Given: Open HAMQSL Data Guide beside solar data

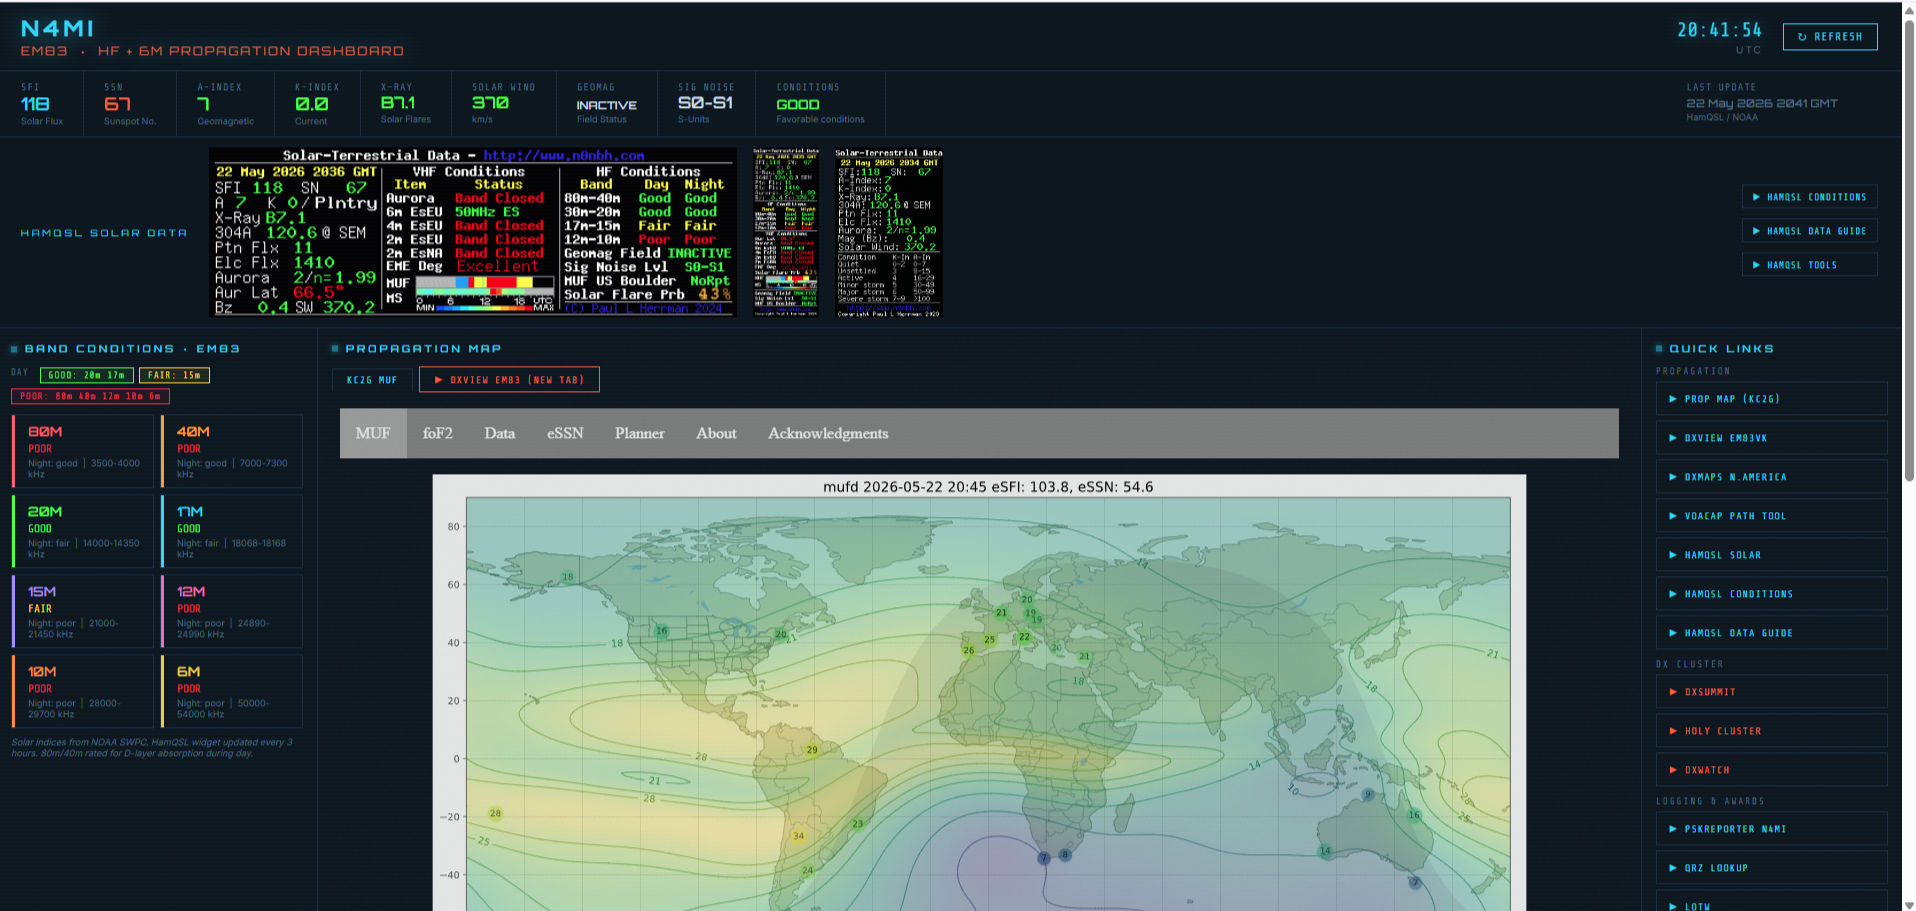Looking at the screenshot, I should tap(1809, 231).
